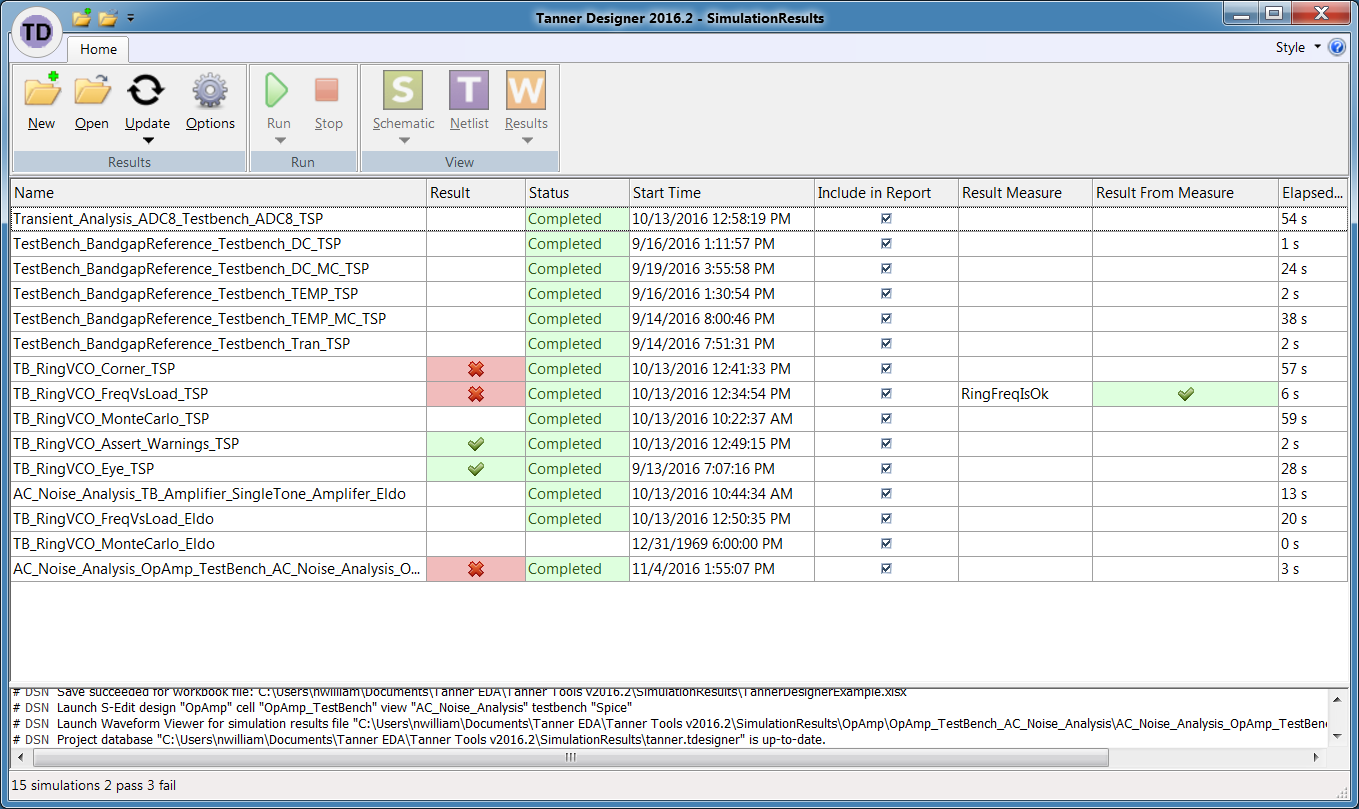Viewport: 1359px width, 809px height.
Task: Toggle Include in Report for TB_RingVCO_FreqVsLoad_Eldo
Action: [x=886, y=519]
